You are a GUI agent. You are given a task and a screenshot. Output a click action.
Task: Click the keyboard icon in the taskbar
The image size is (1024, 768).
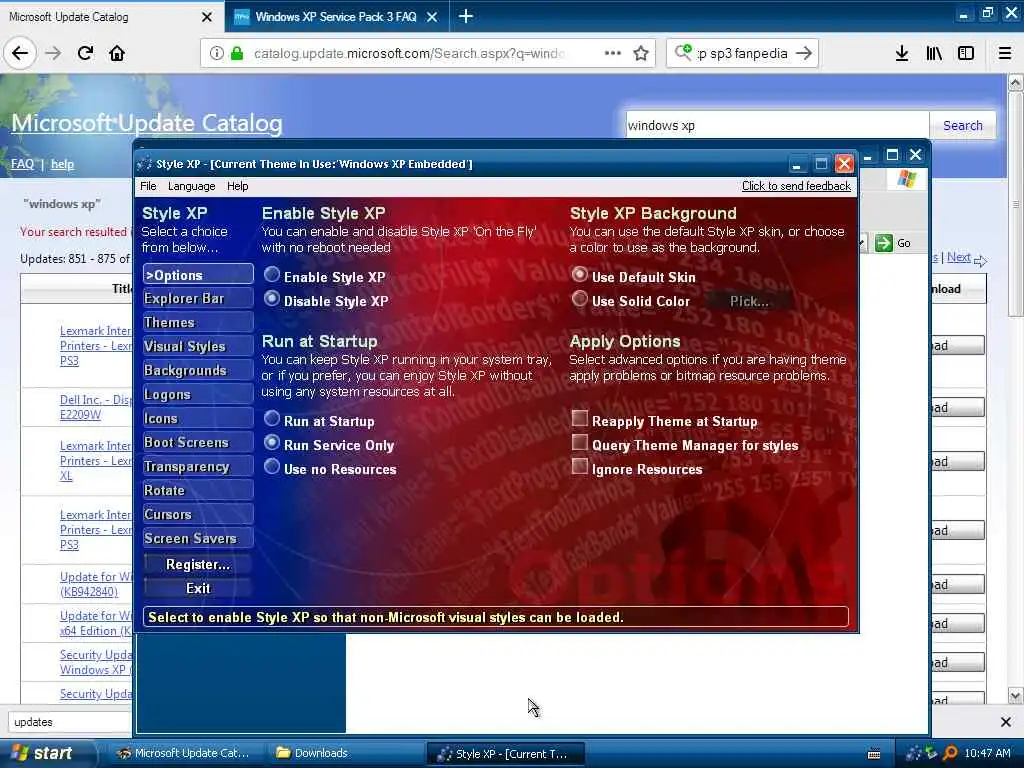(x=874, y=754)
